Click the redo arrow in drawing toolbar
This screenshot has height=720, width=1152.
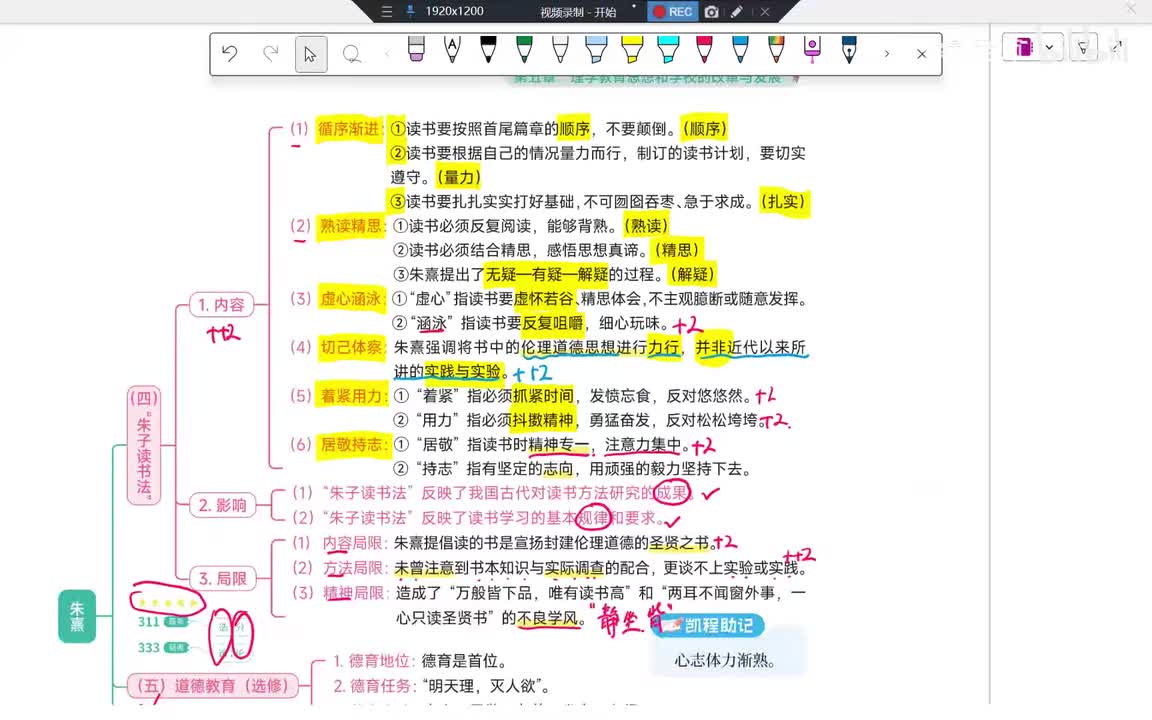[x=271, y=53]
